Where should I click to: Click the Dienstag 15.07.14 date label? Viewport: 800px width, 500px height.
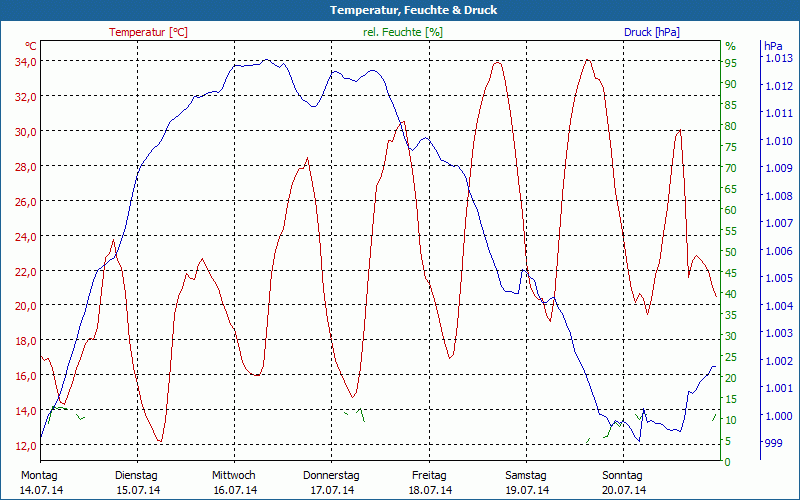(137, 482)
